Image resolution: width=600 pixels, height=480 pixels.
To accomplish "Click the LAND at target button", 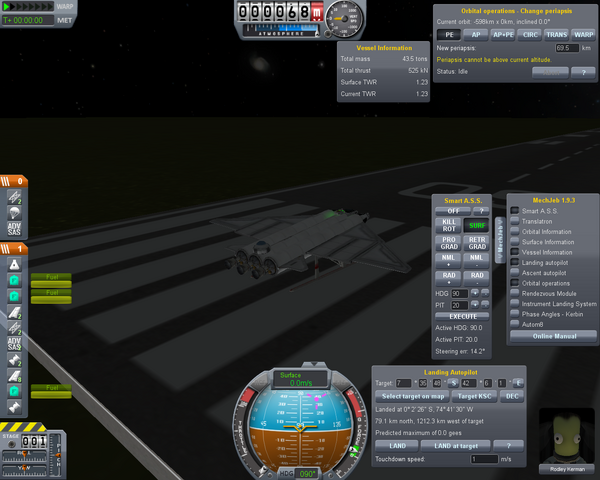I will click(x=455, y=446).
